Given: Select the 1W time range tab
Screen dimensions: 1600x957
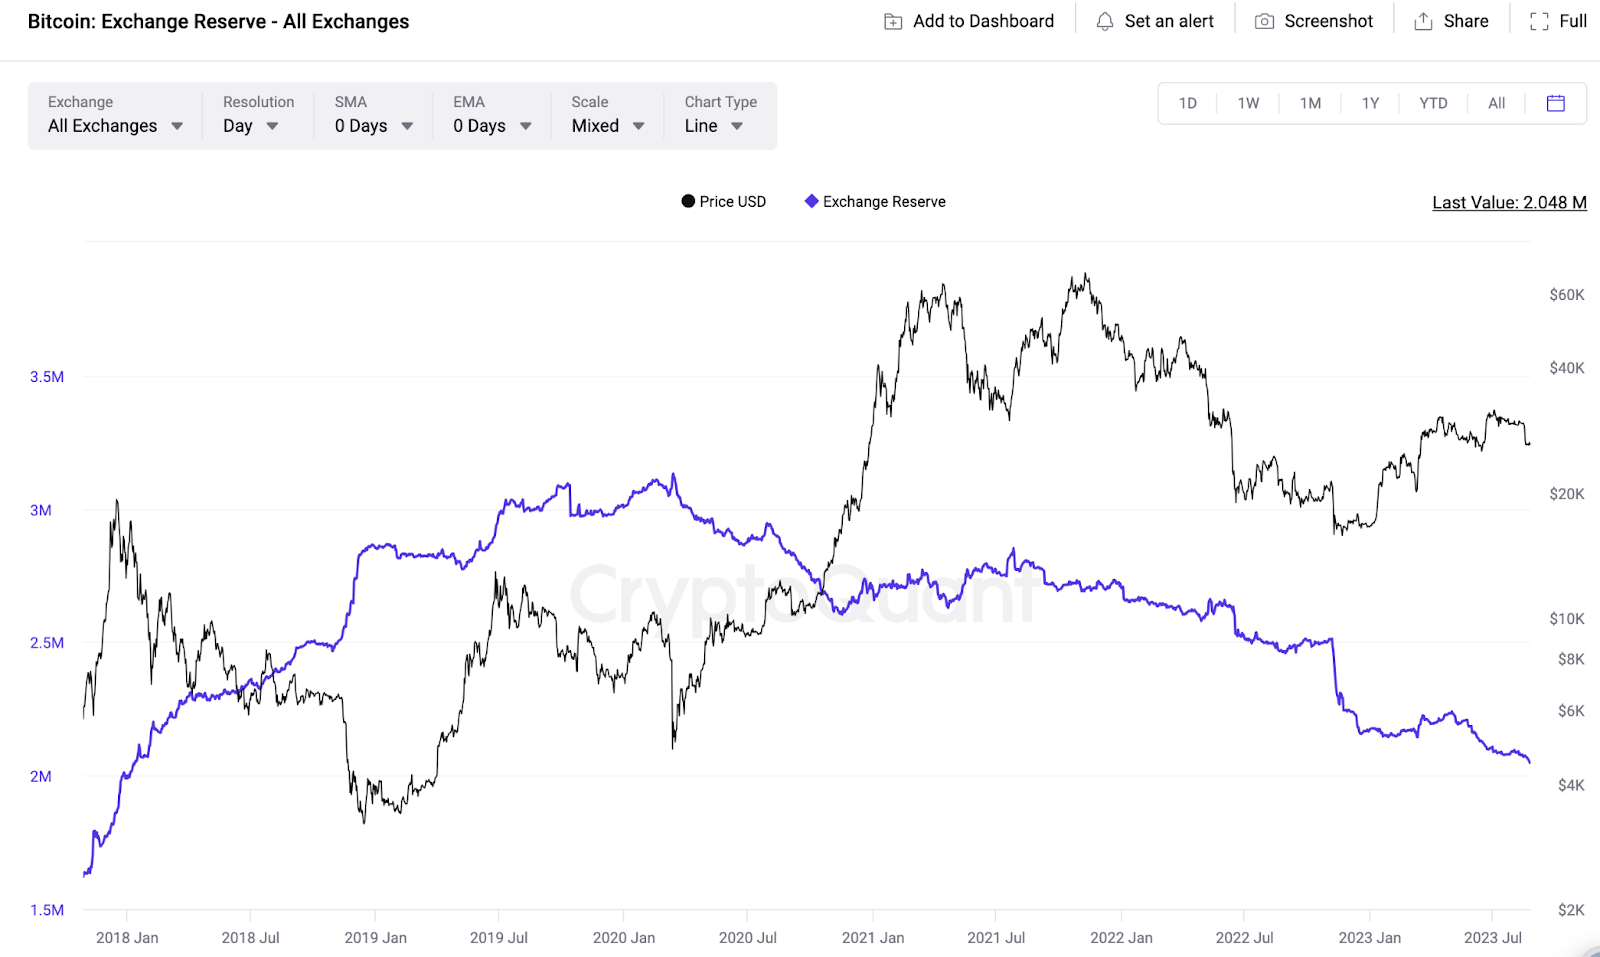Looking at the screenshot, I should click(x=1248, y=103).
